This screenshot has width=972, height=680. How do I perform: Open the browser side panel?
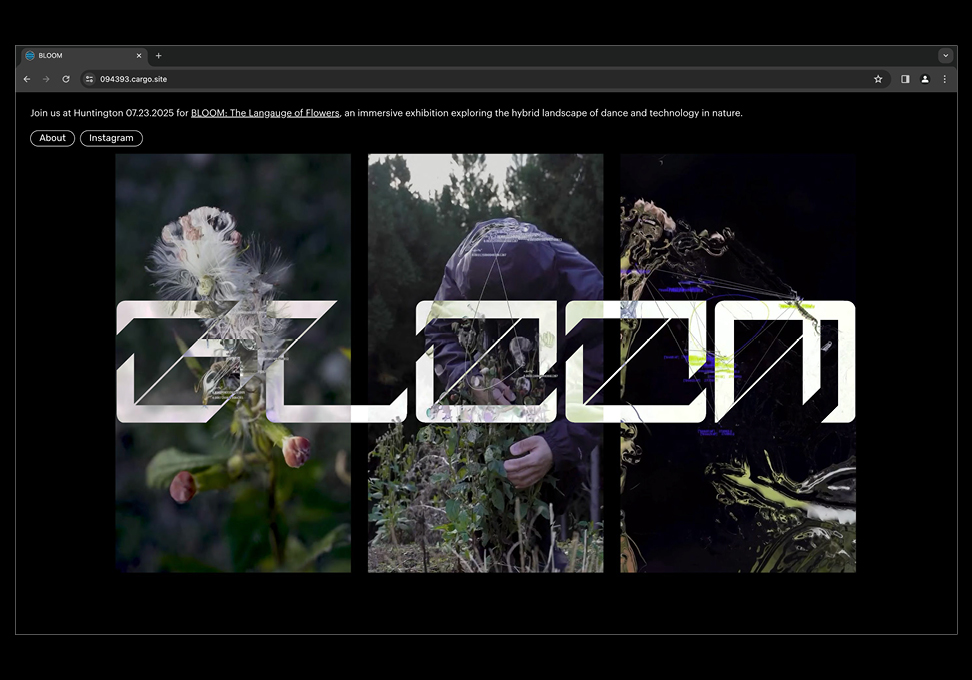(905, 79)
